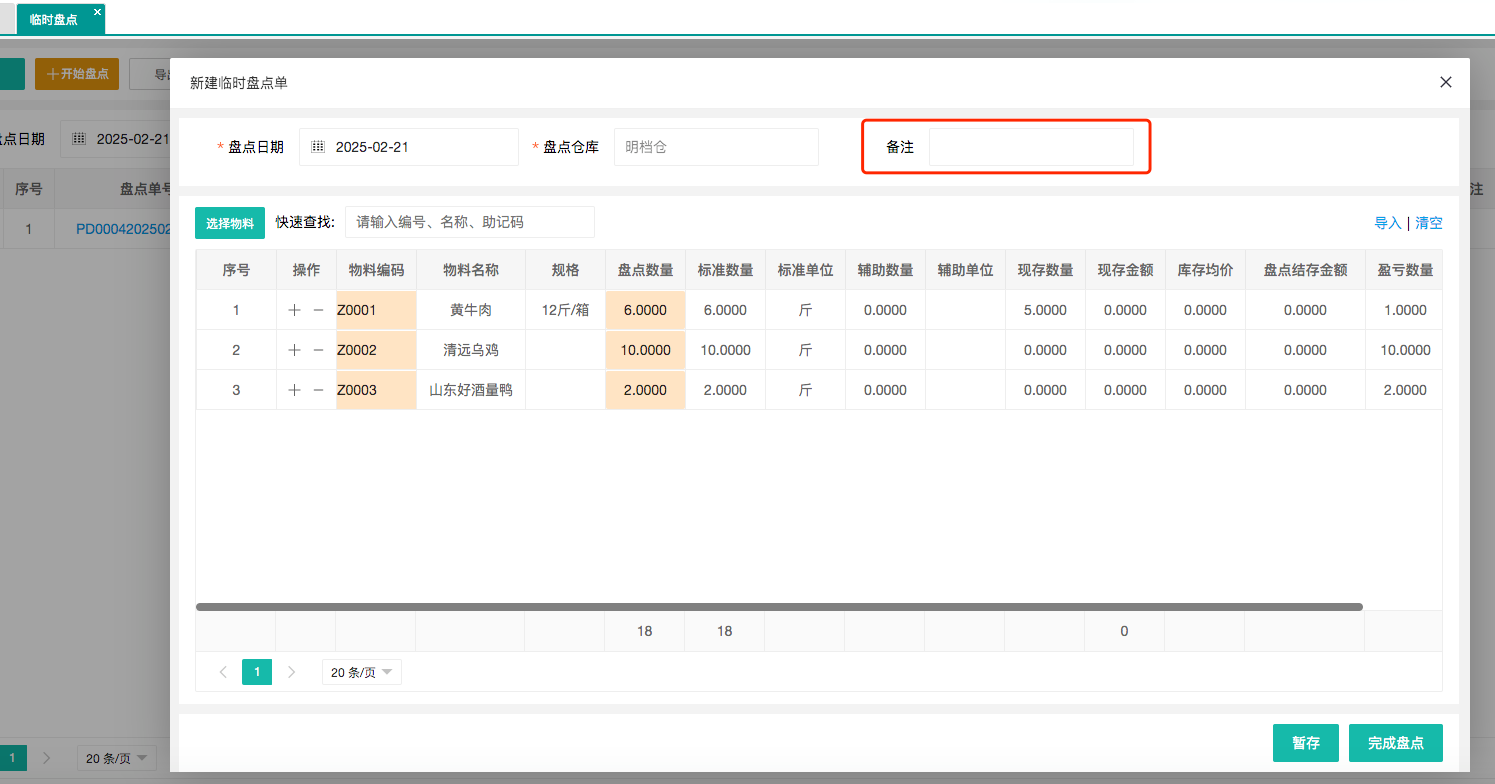Screen dimensions: 1495x784
Task: Open the 盘点仓库 warehouse selector
Action: 716,147
